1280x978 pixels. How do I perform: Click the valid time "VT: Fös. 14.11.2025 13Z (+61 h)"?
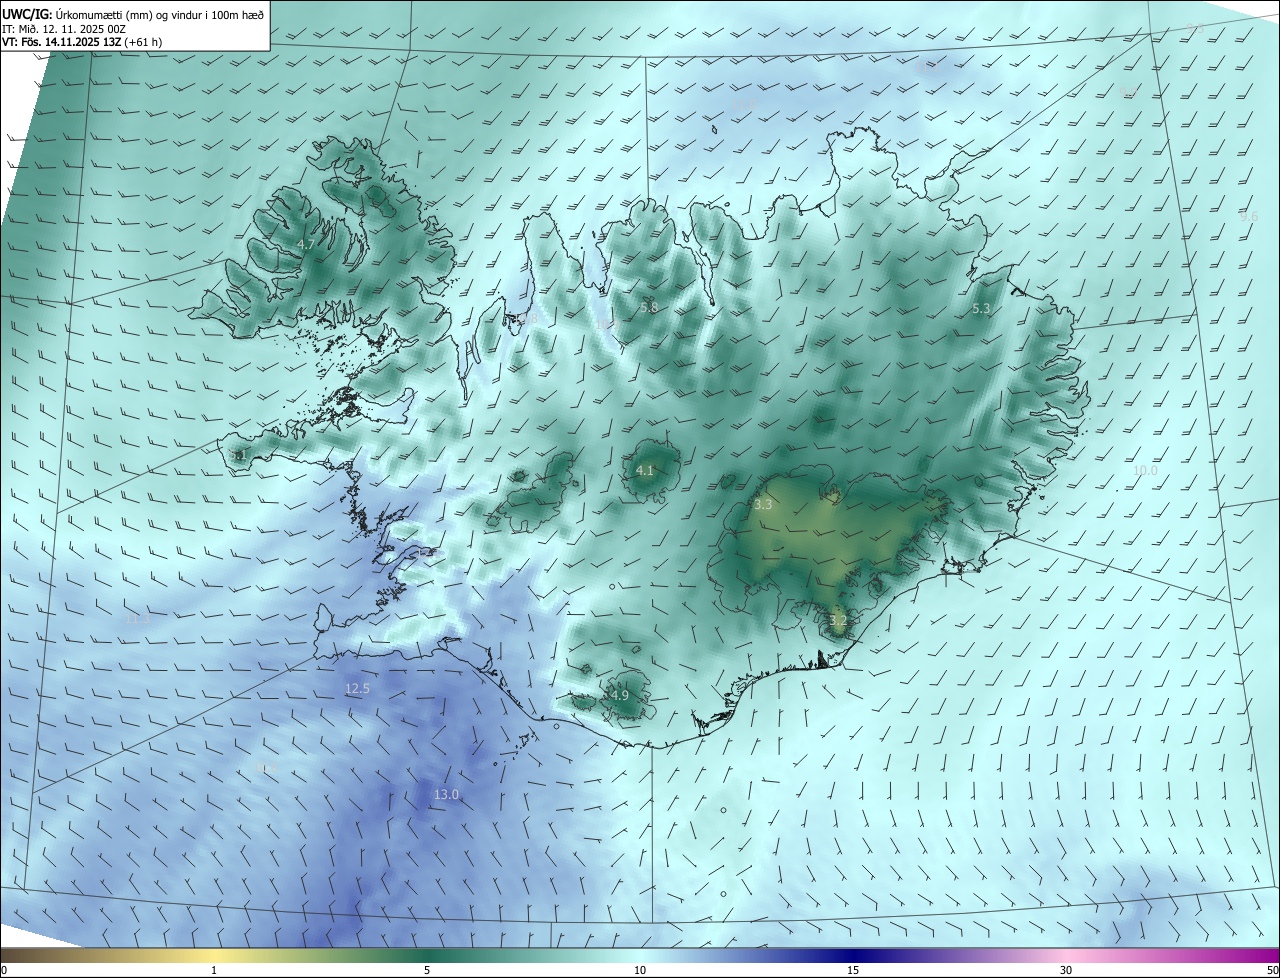[82, 42]
